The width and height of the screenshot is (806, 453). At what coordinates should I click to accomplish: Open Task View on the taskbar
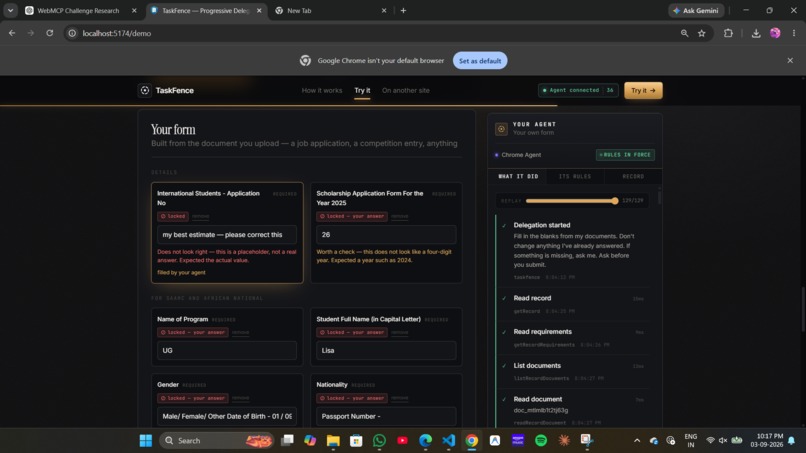[287, 441]
